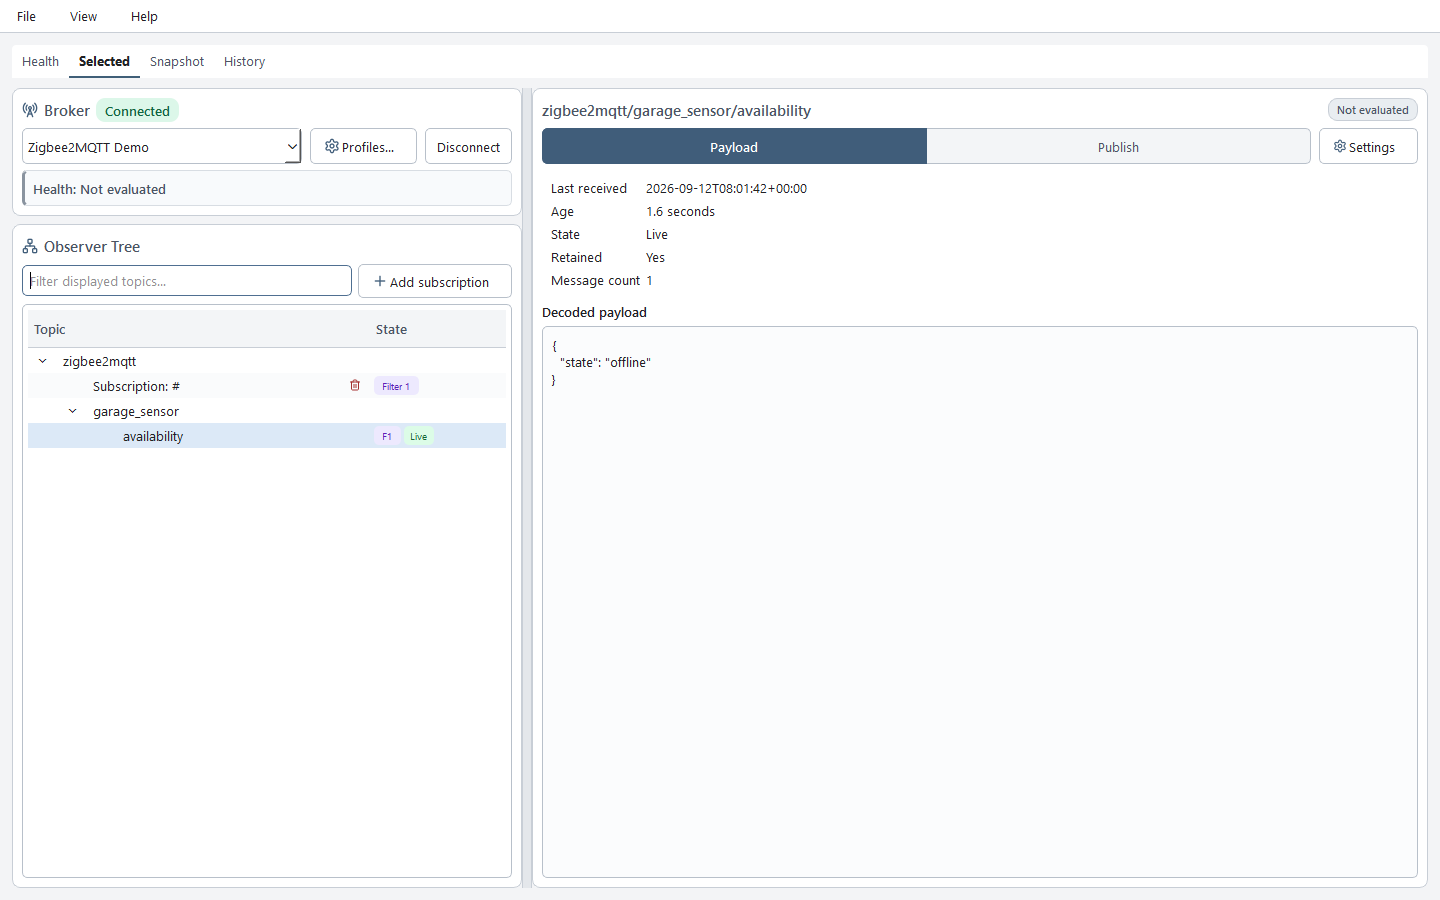The image size is (1440, 900).
Task: Switch to the History tab
Action: point(244,61)
